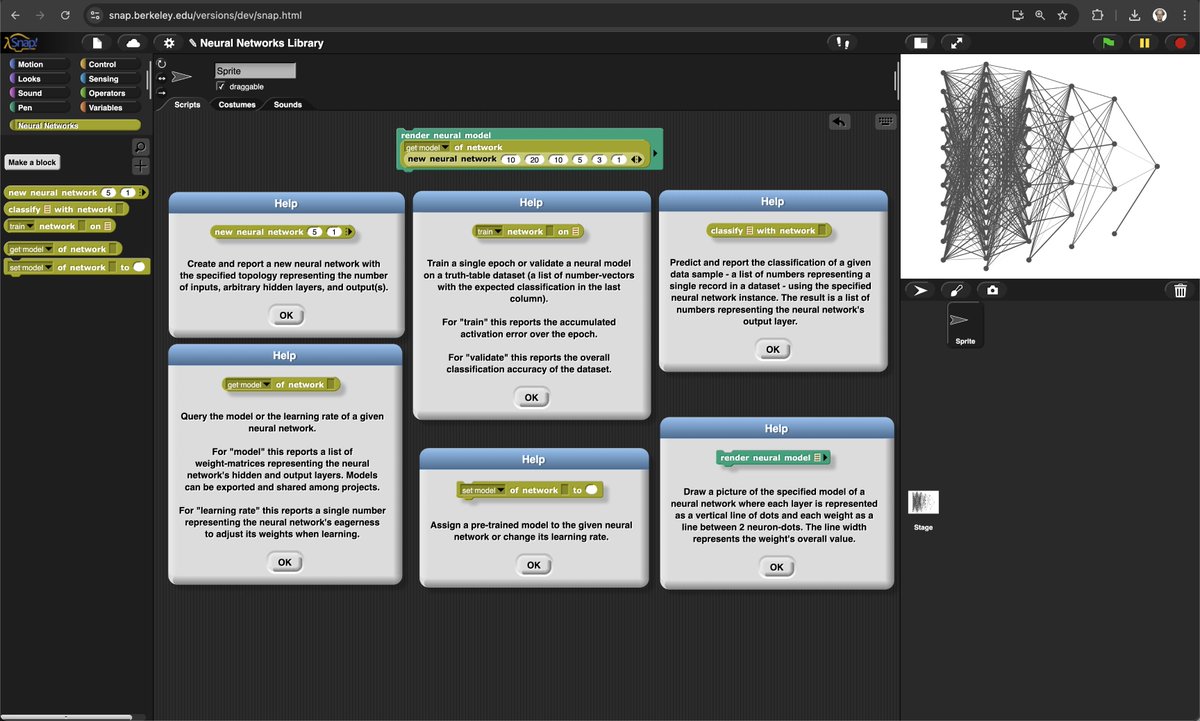Click the green flag to start
Image resolution: width=1200 pixels, height=721 pixels.
pyautogui.click(x=1108, y=43)
